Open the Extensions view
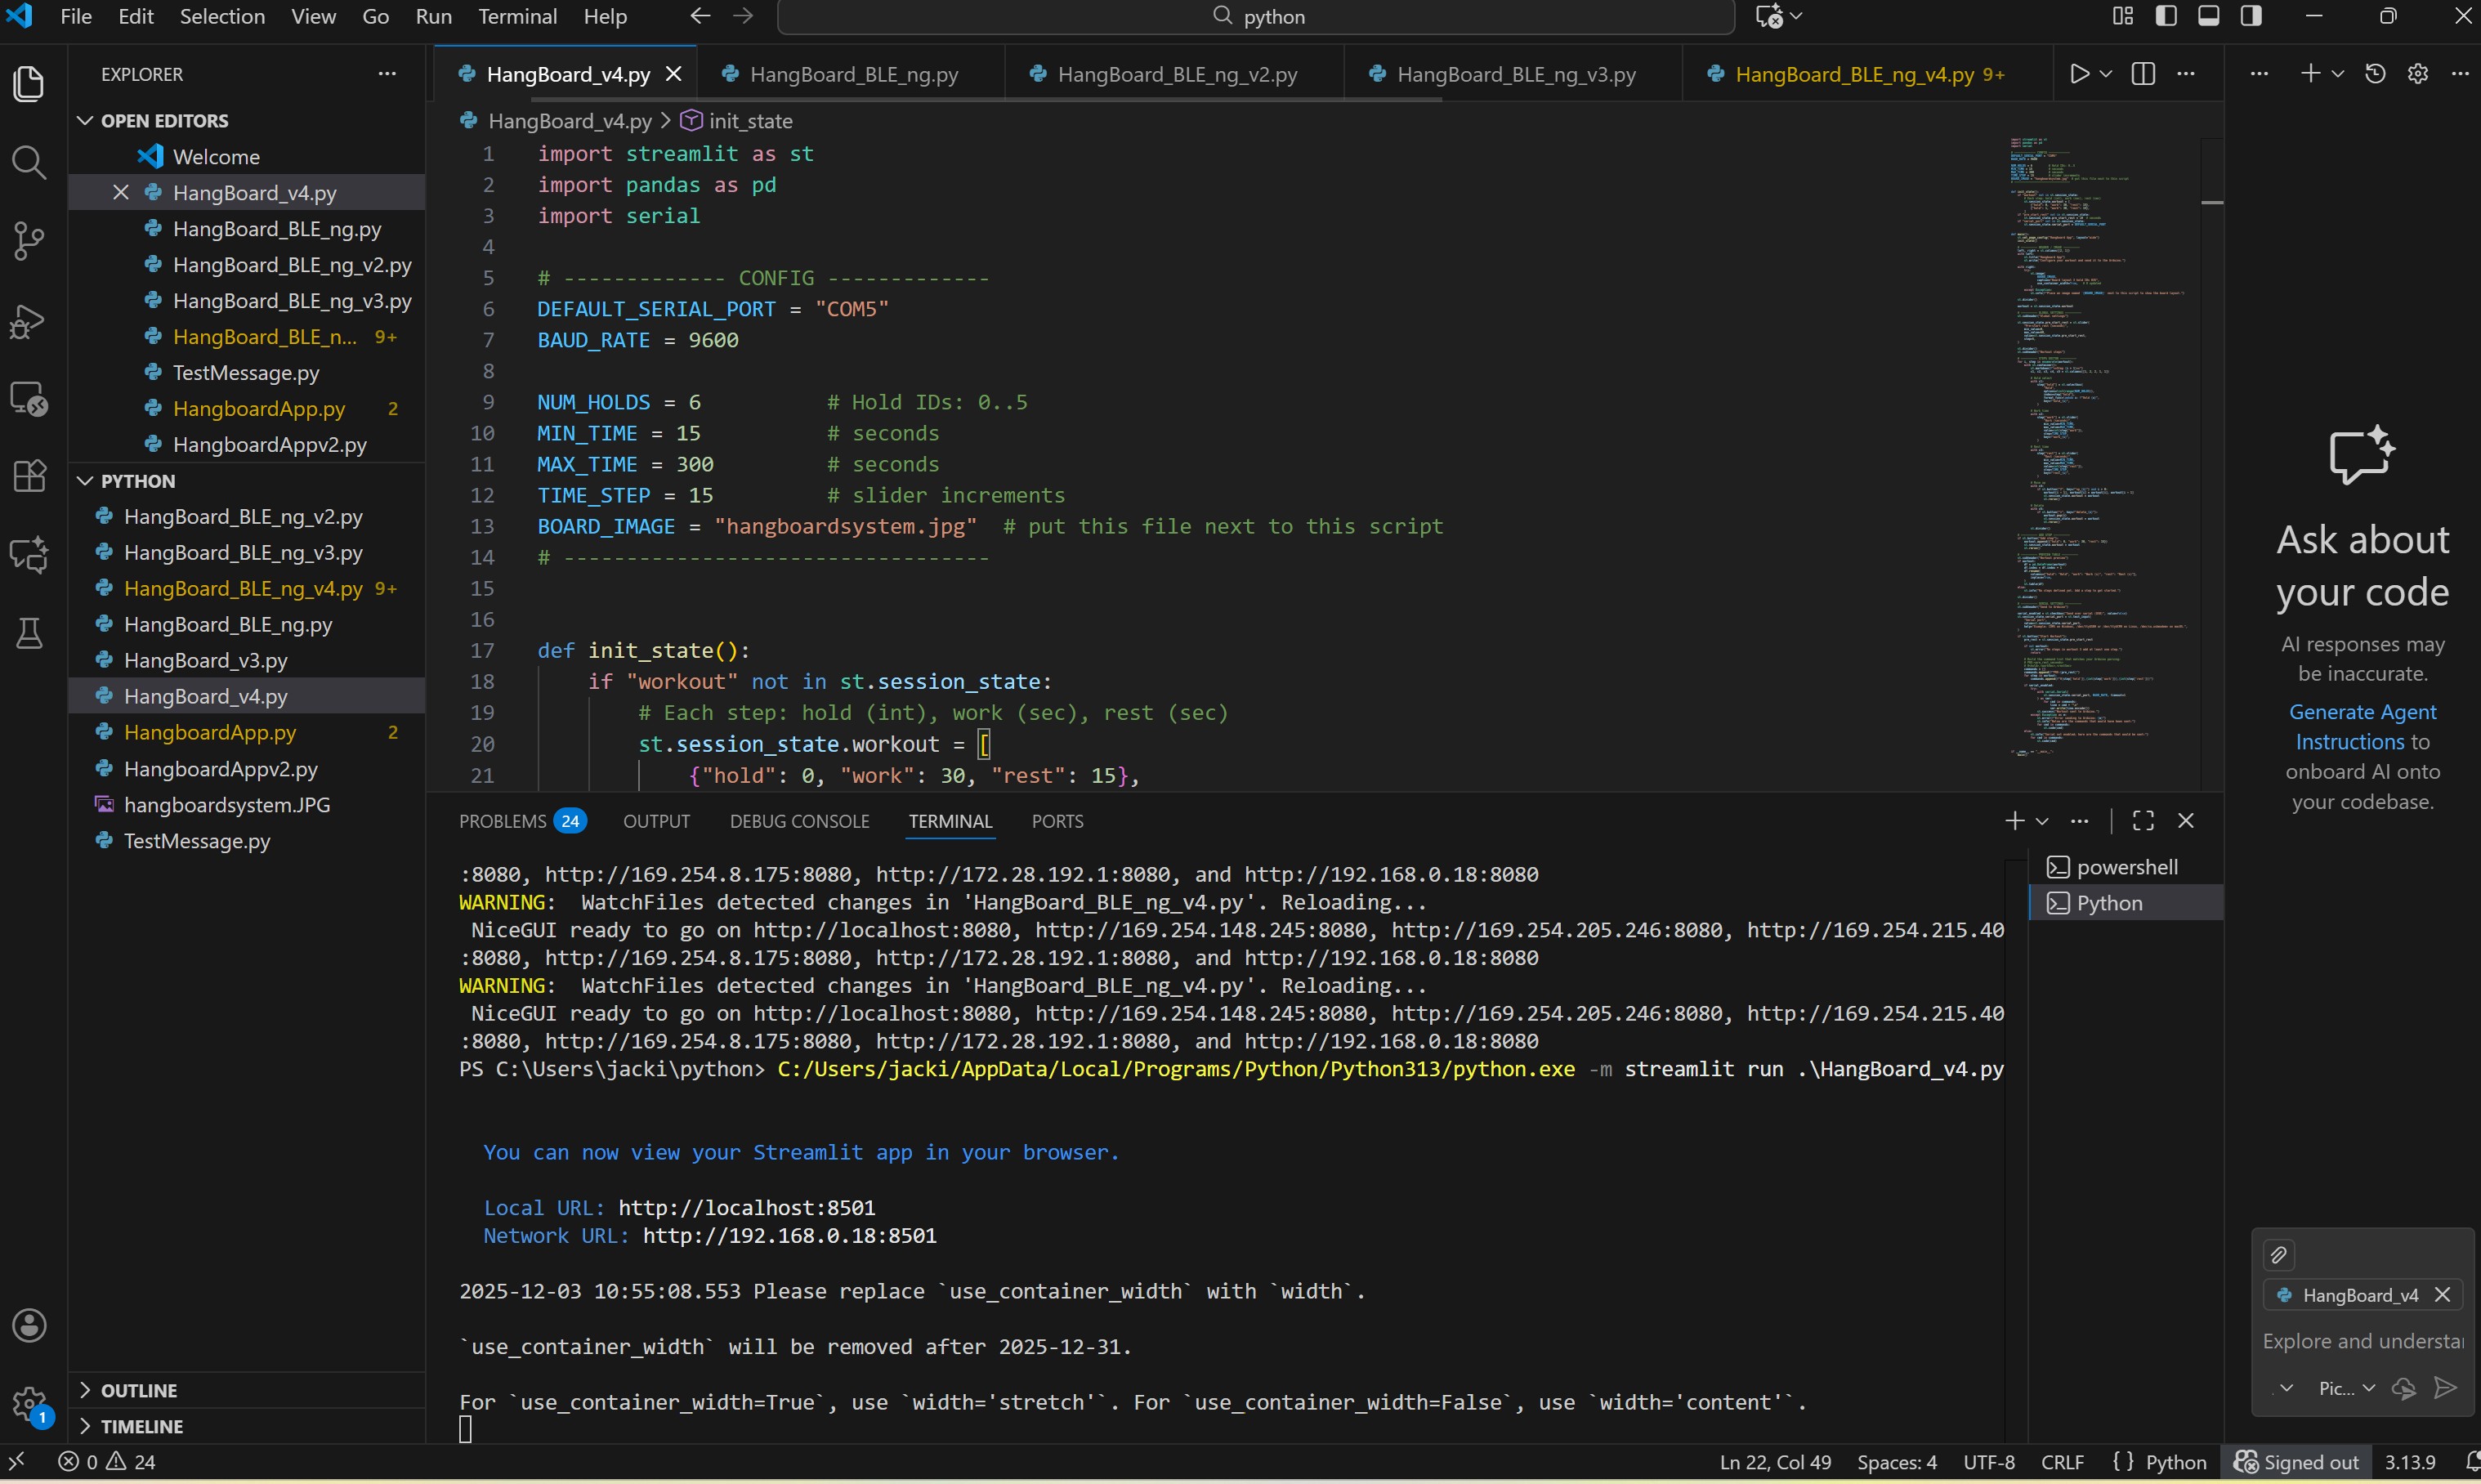 (x=29, y=476)
